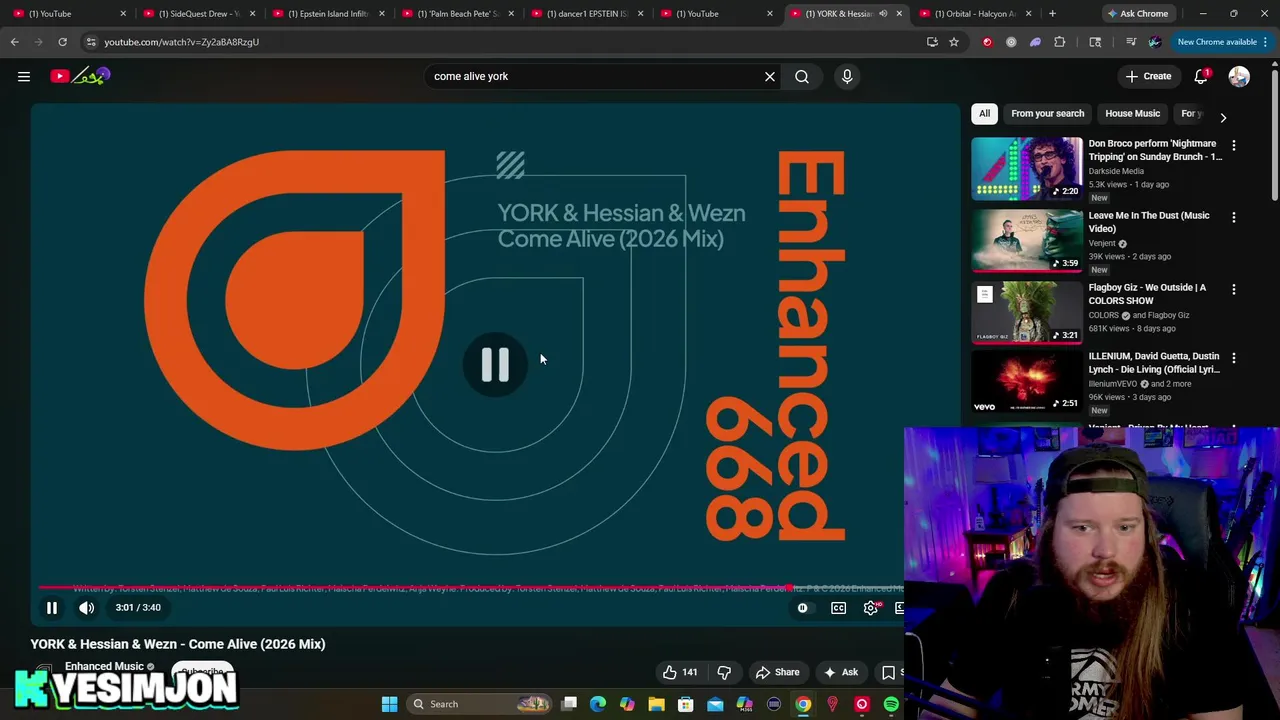
Task: Go to YouTube home via the logo
Action: (x=81, y=76)
